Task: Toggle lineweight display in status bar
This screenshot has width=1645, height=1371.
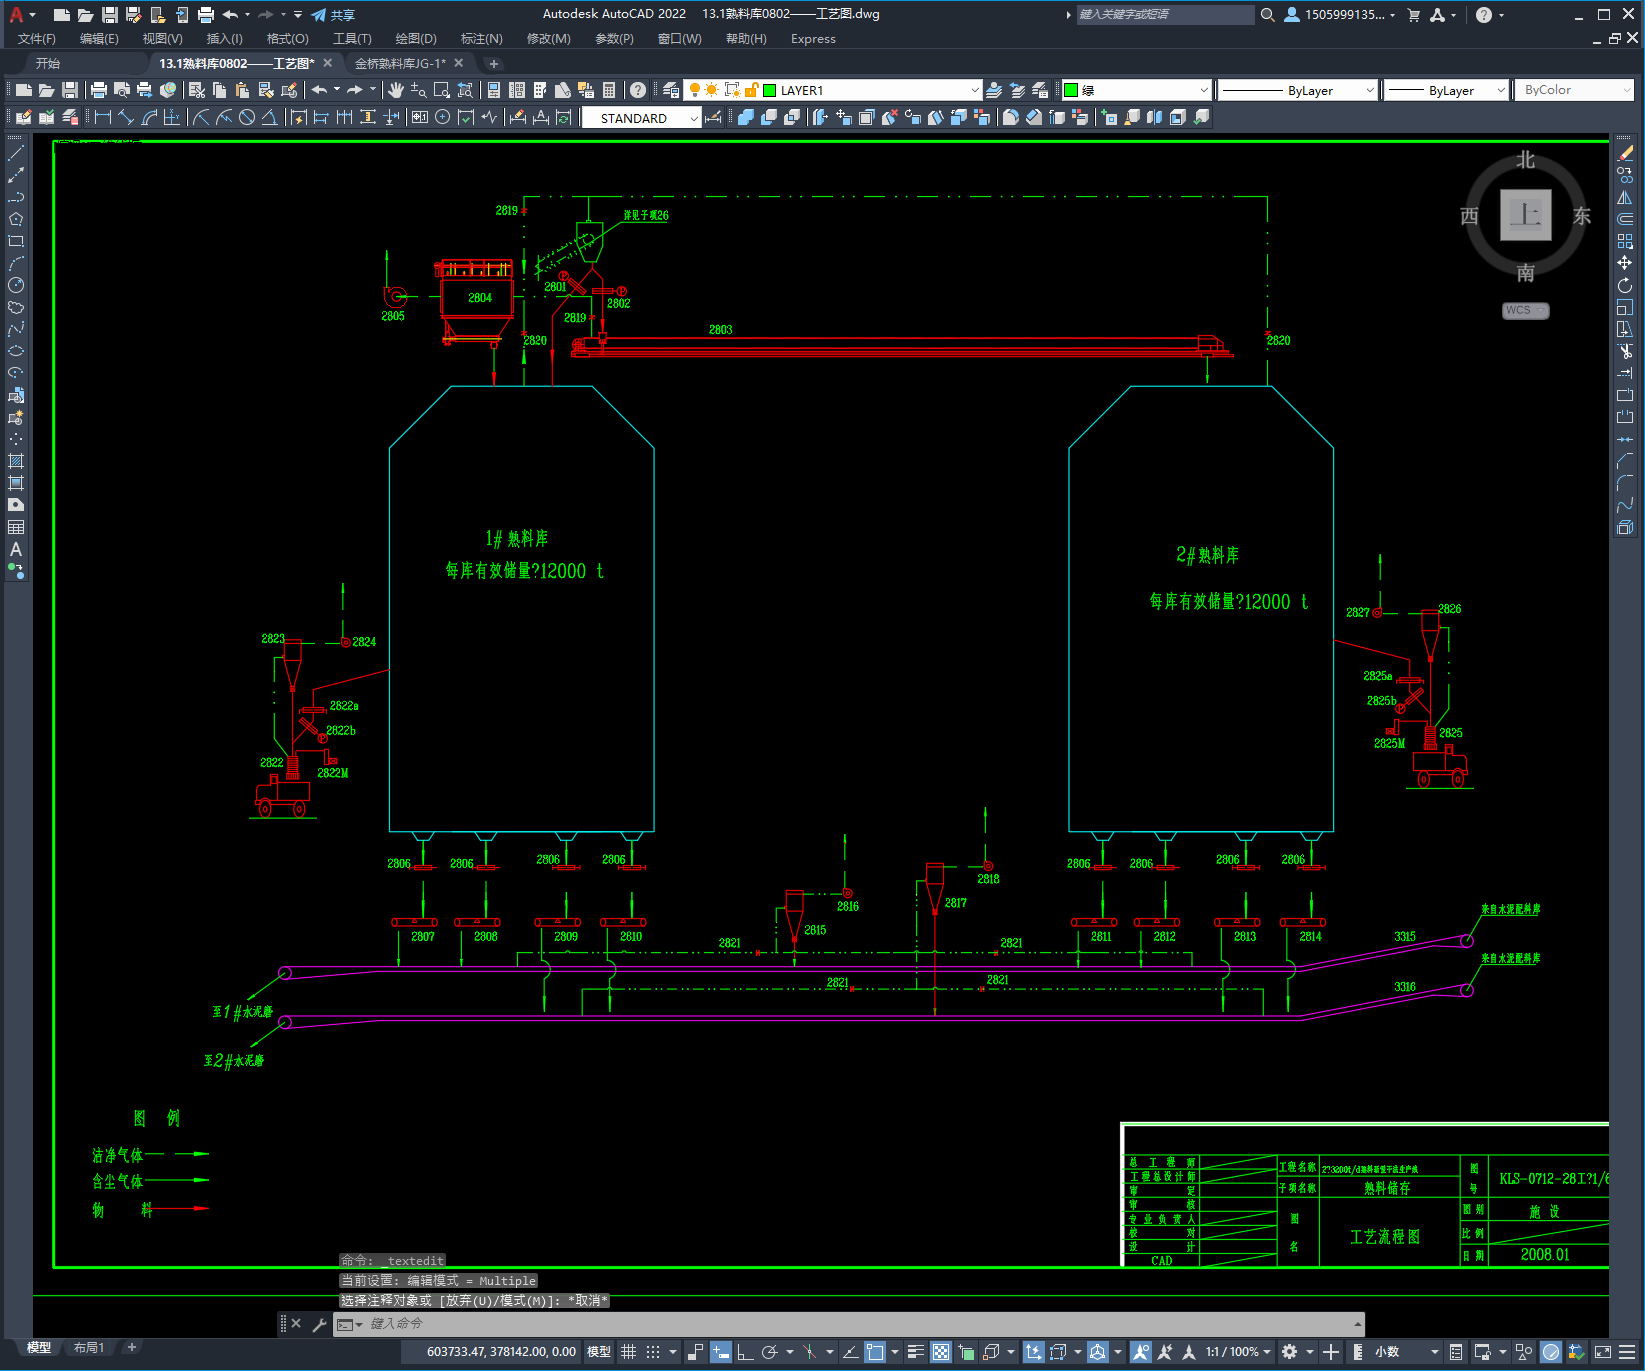Action: (915, 1352)
